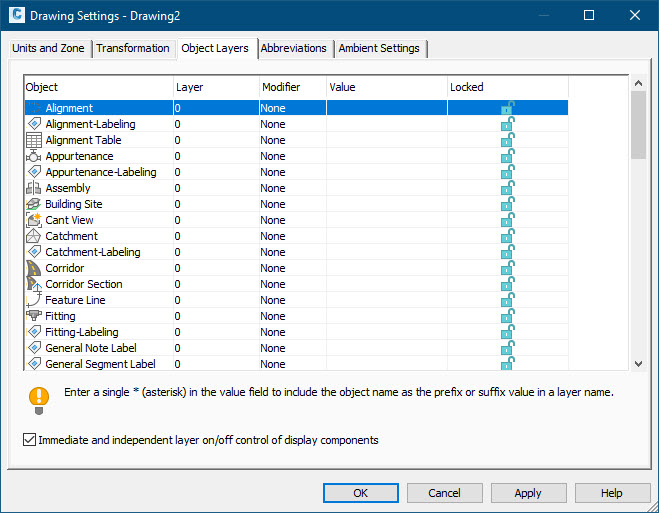659x513 pixels.
Task: Click the Feature Line curve icon
Action: click(34, 300)
